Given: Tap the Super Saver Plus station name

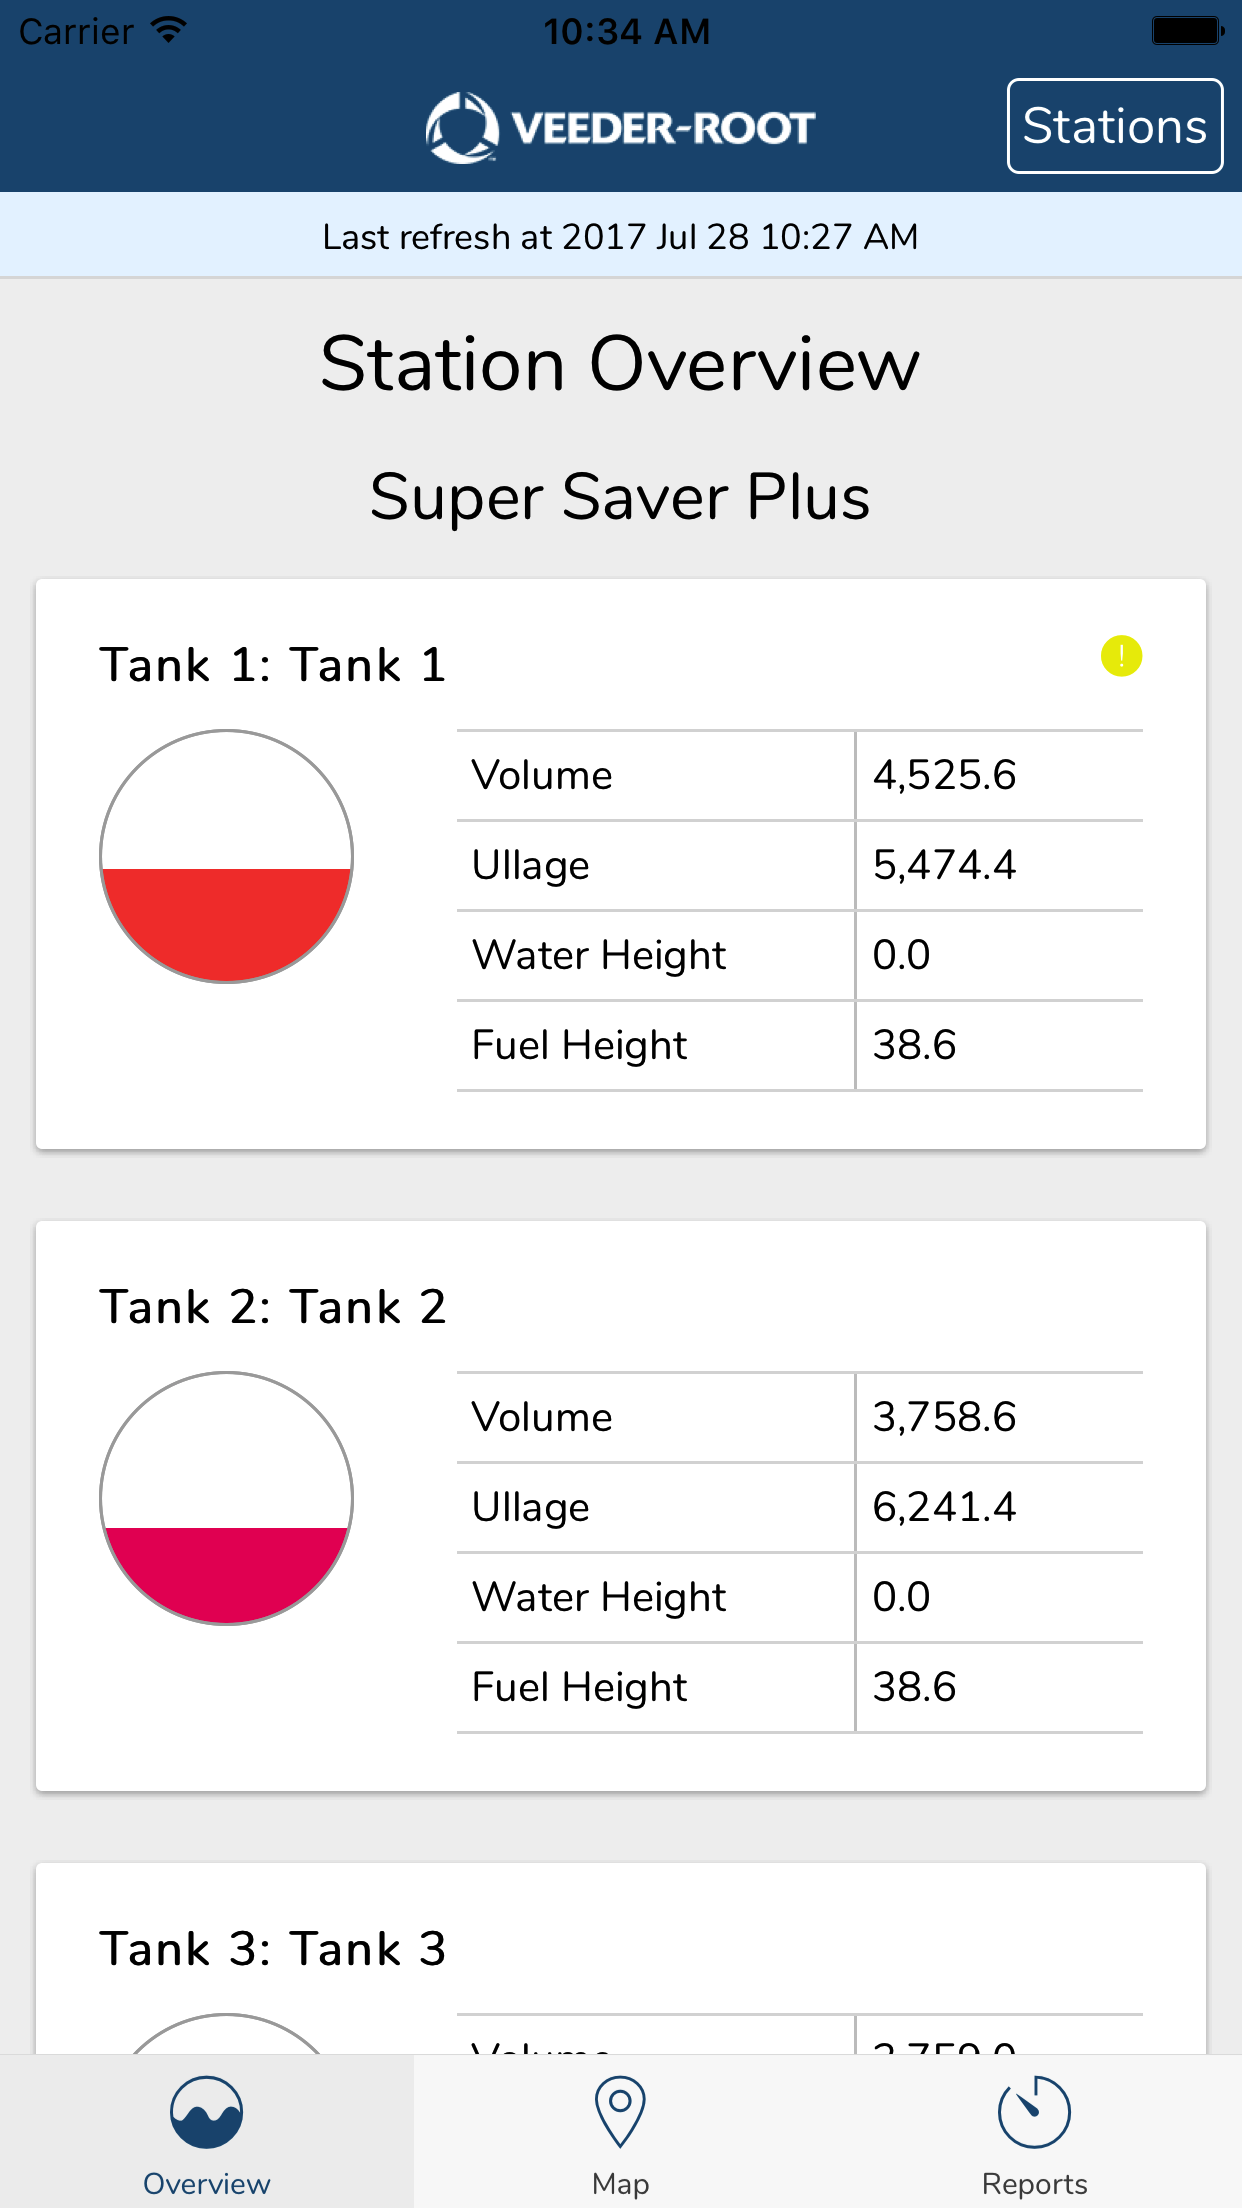Looking at the screenshot, I should tap(620, 497).
